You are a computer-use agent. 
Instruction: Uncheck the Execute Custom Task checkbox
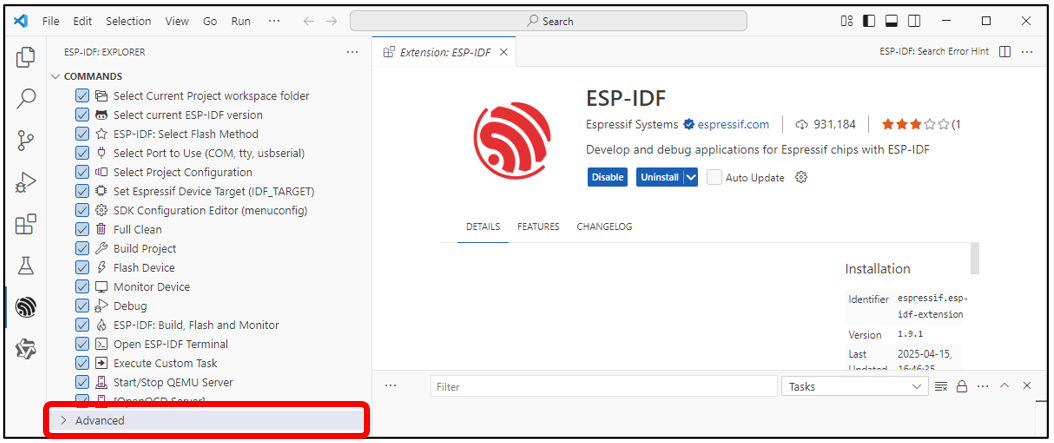click(83, 363)
